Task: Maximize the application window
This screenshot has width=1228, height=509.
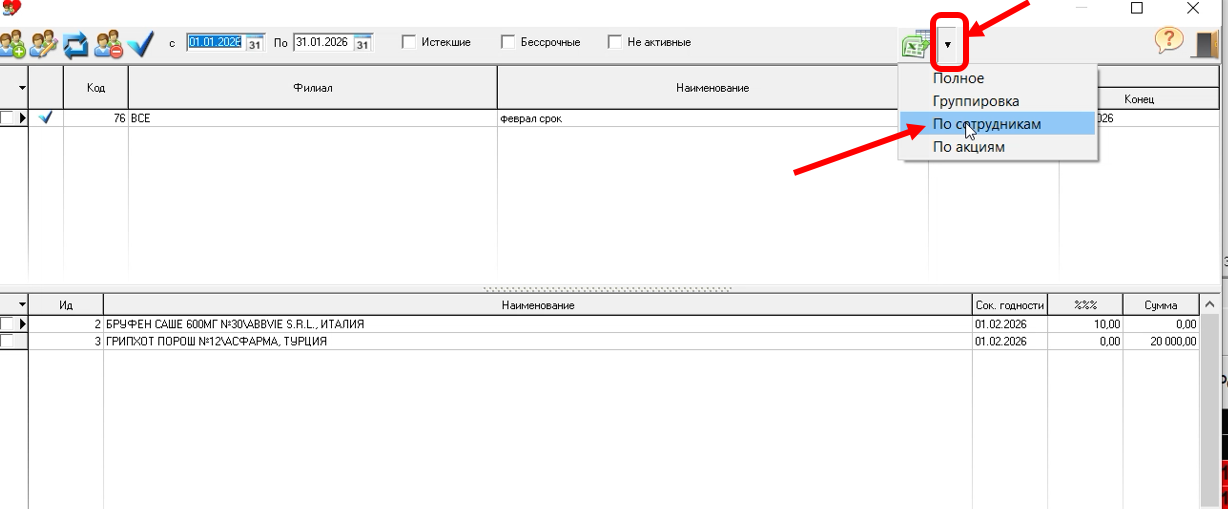Action: [1136, 8]
